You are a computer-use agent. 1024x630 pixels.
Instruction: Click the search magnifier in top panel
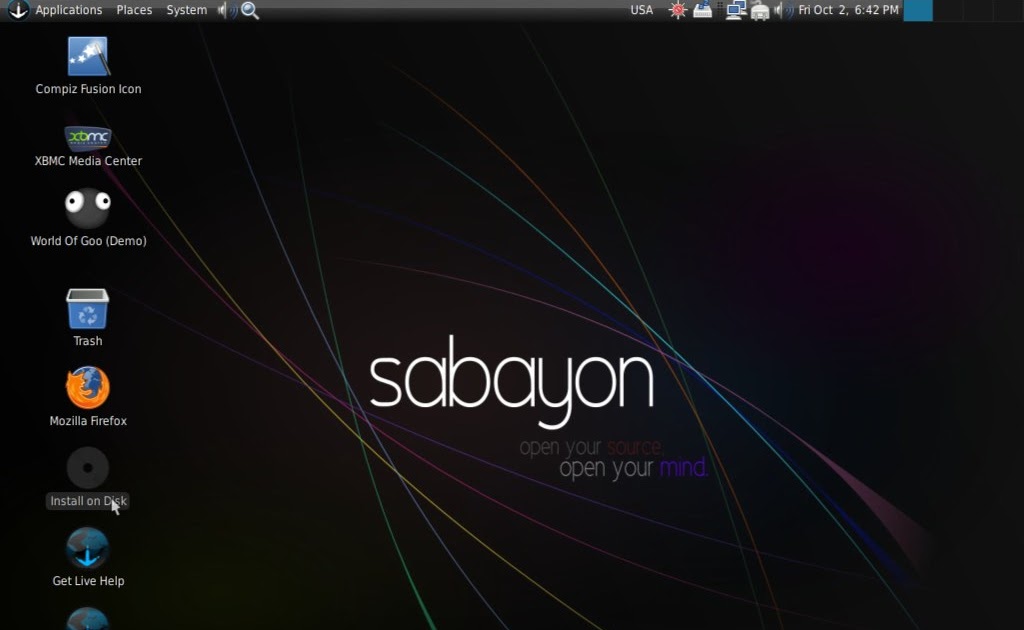(x=250, y=10)
